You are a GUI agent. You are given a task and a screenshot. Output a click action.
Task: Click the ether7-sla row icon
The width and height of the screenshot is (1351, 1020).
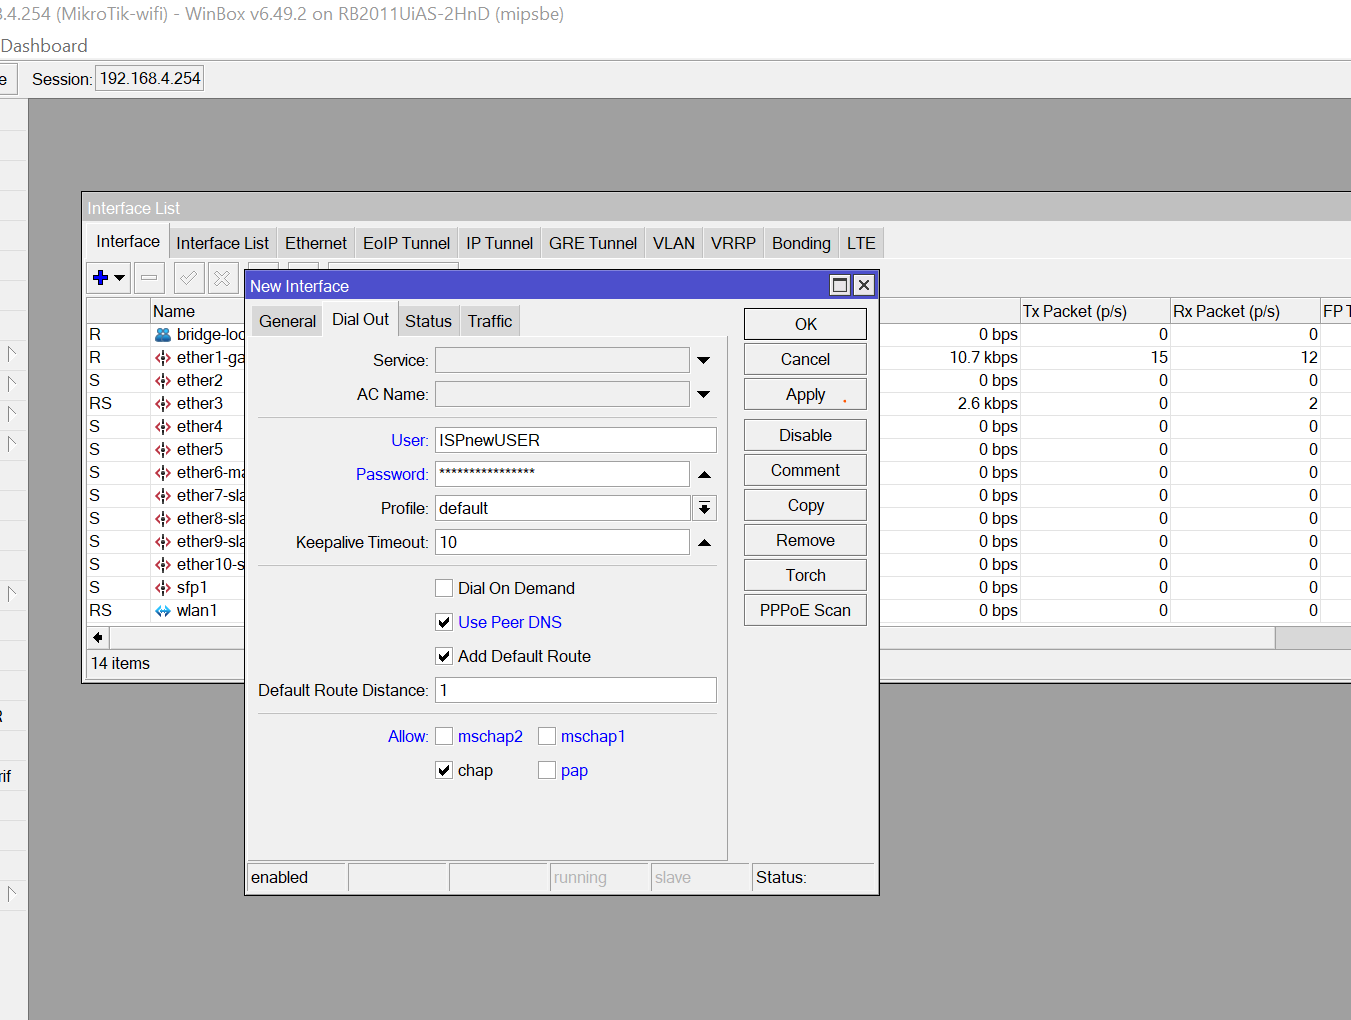[163, 496]
